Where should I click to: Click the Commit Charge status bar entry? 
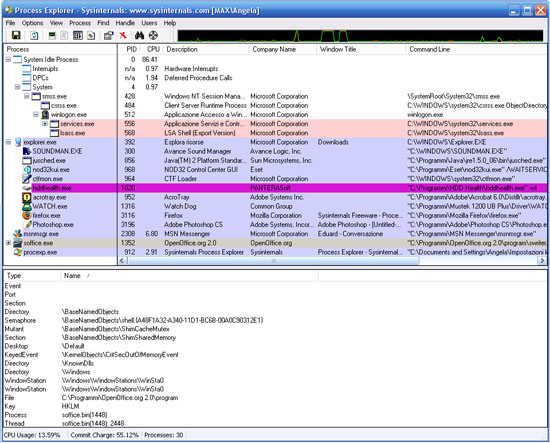click(x=105, y=435)
